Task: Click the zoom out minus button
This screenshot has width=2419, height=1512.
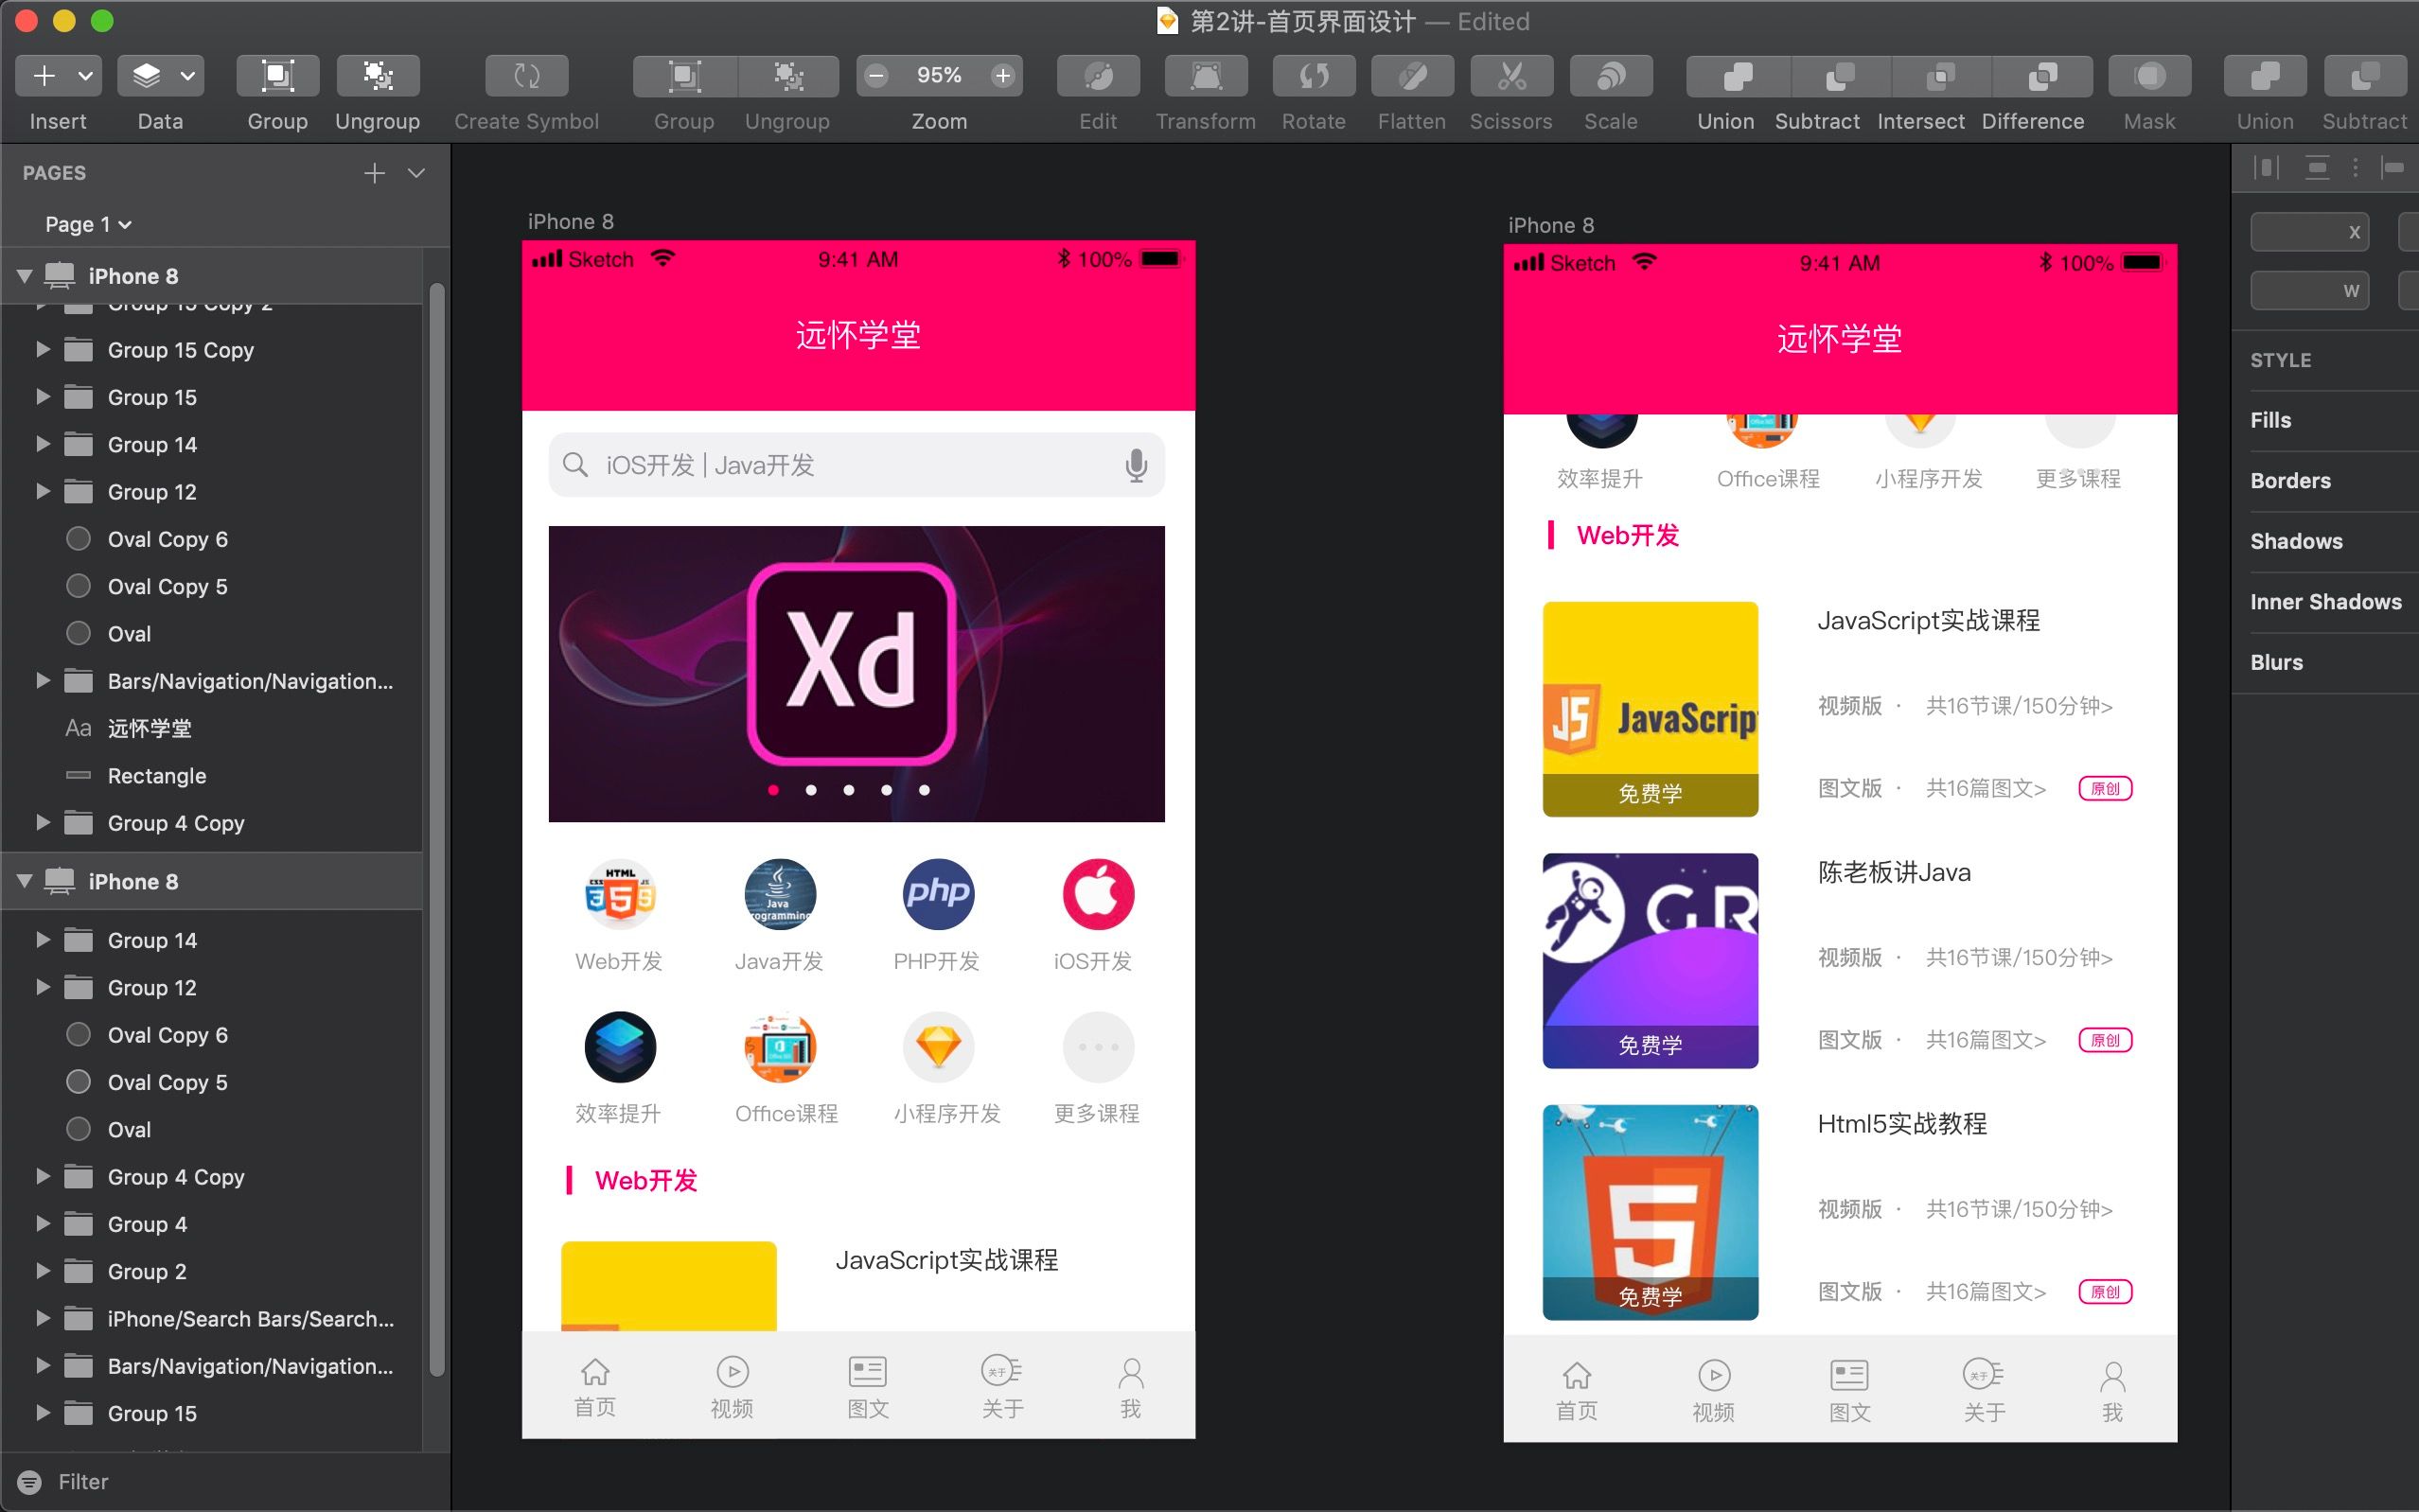Action: click(x=876, y=76)
